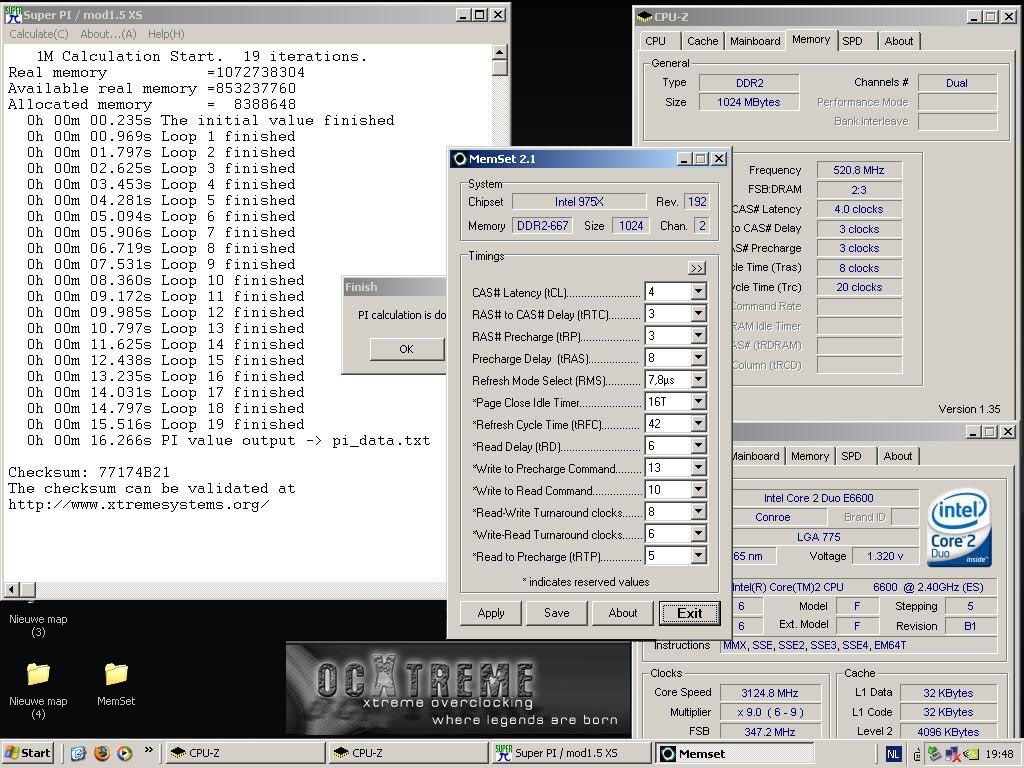Viewport: 1024px width, 768px height.
Task: Click Super PI vertical scrollbar up arrow
Action: (500, 52)
